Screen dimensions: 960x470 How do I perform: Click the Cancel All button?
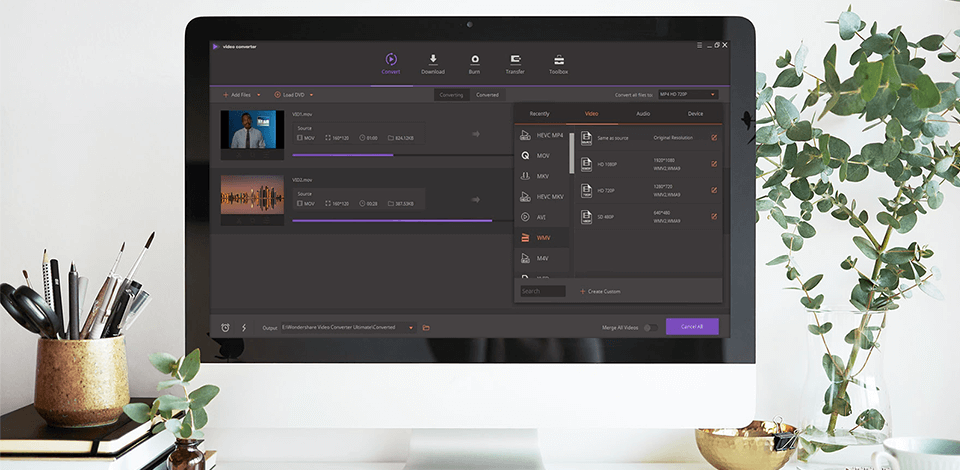(x=692, y=327)
